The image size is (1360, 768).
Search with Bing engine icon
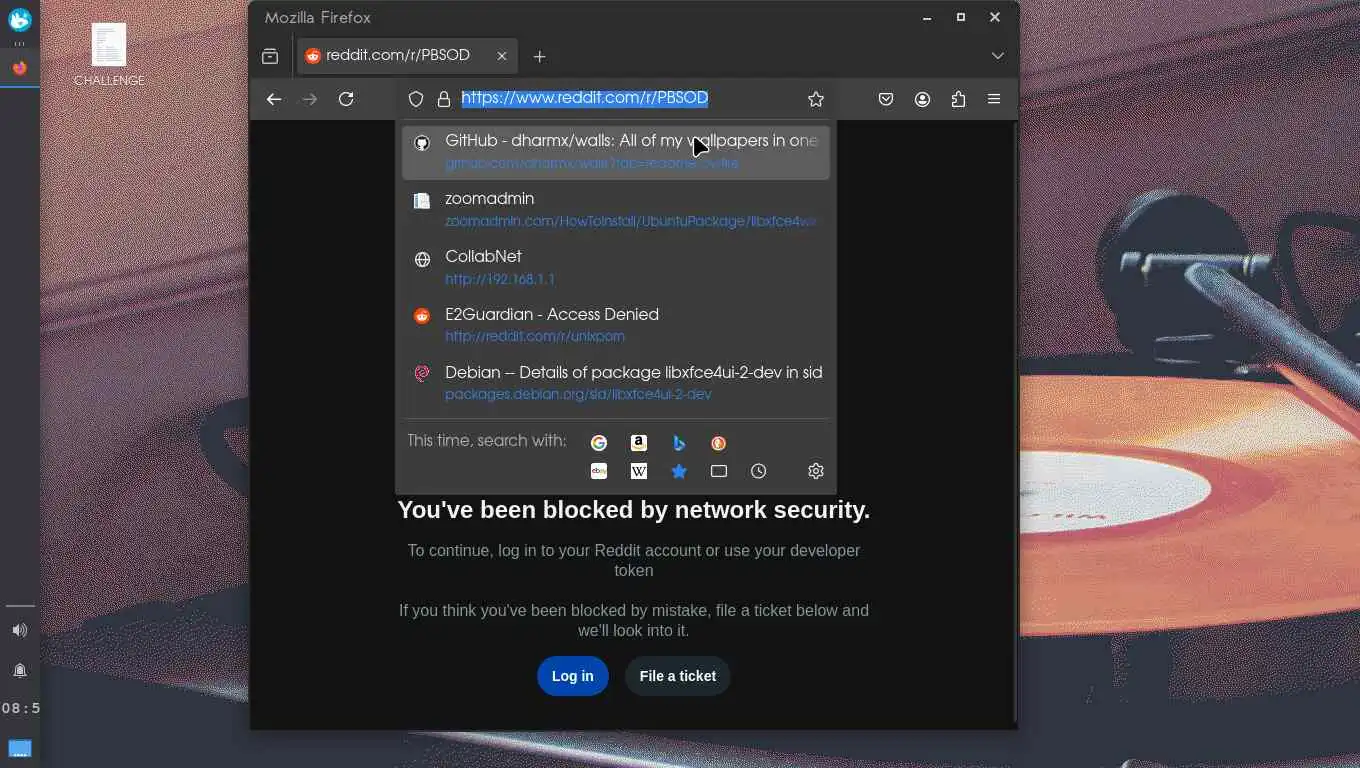[679, 443]
